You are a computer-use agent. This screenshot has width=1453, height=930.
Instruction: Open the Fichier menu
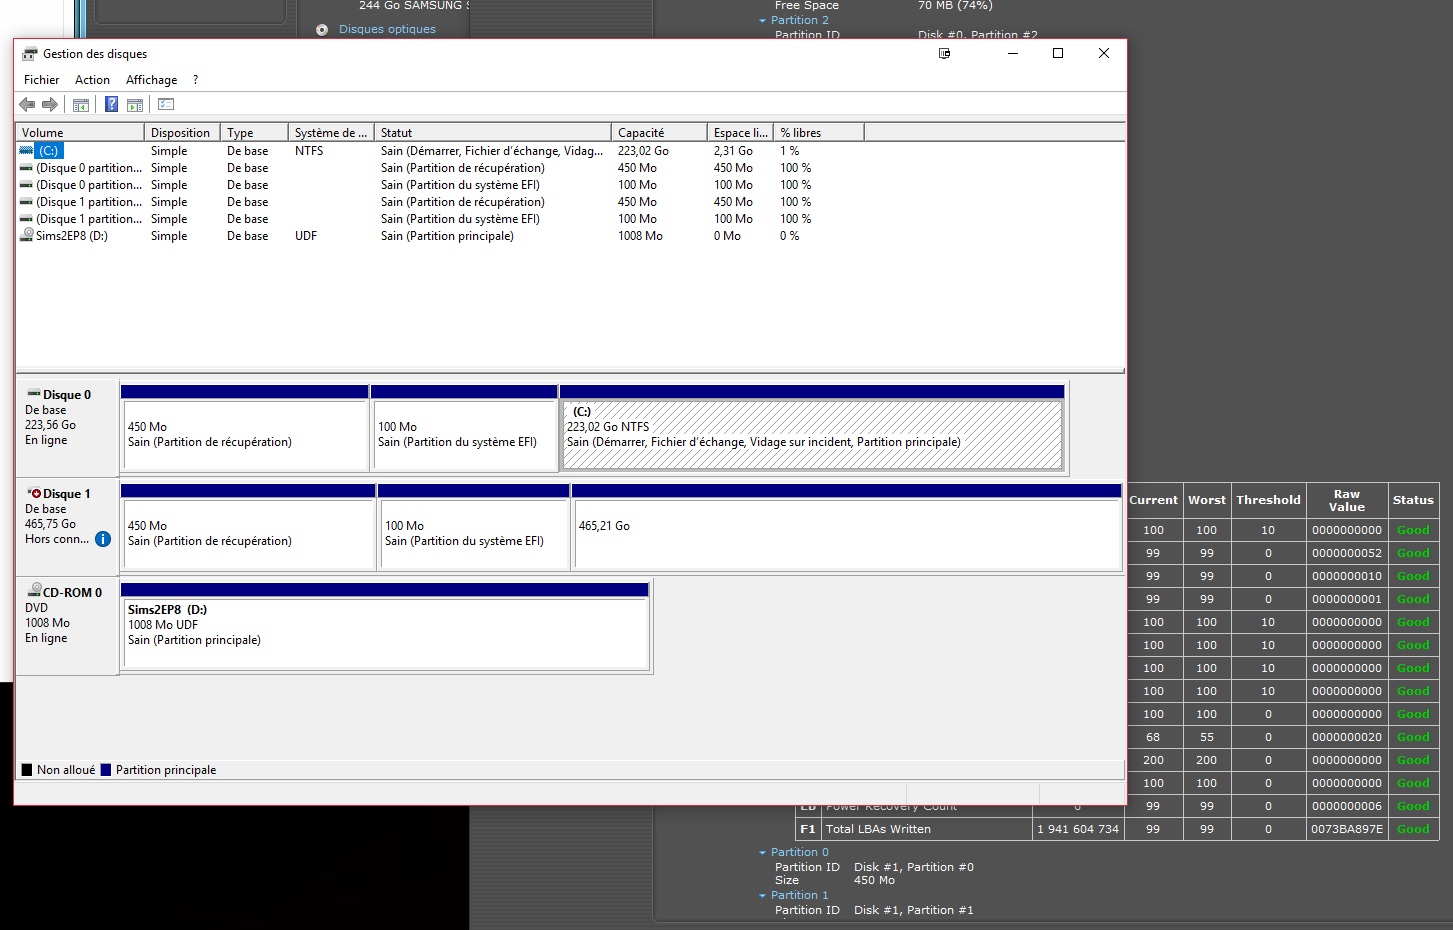click(x=41, y=80)
